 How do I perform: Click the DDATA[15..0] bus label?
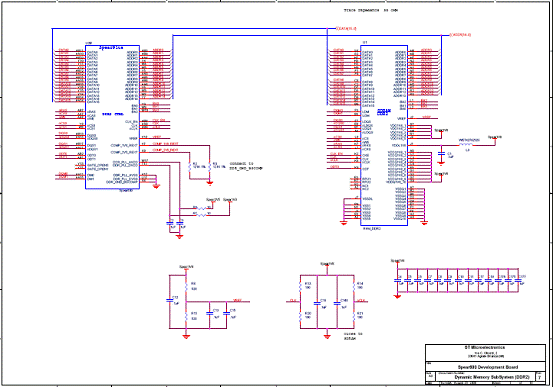(346, 28)
